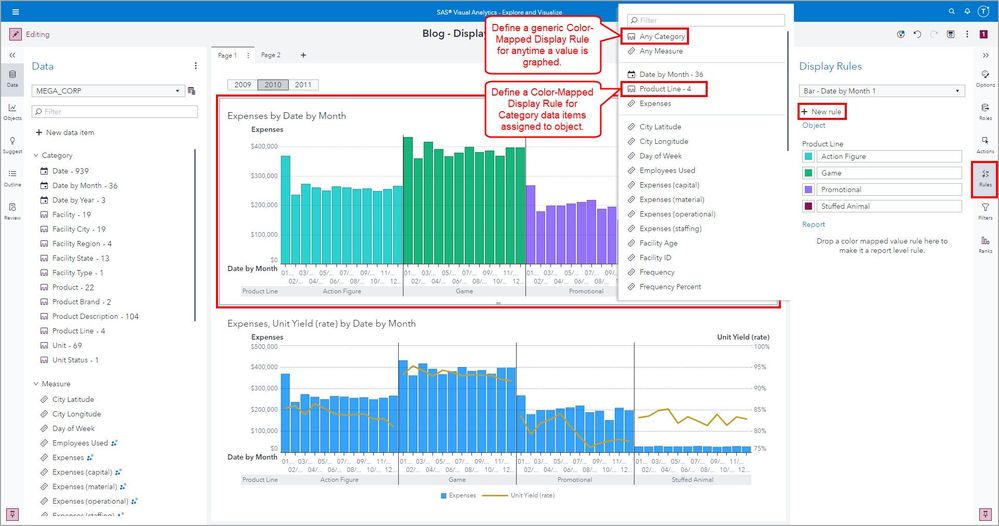999x526 pixels.
Task: Select Employees Used measure item
Action: (x=78, y=443)
